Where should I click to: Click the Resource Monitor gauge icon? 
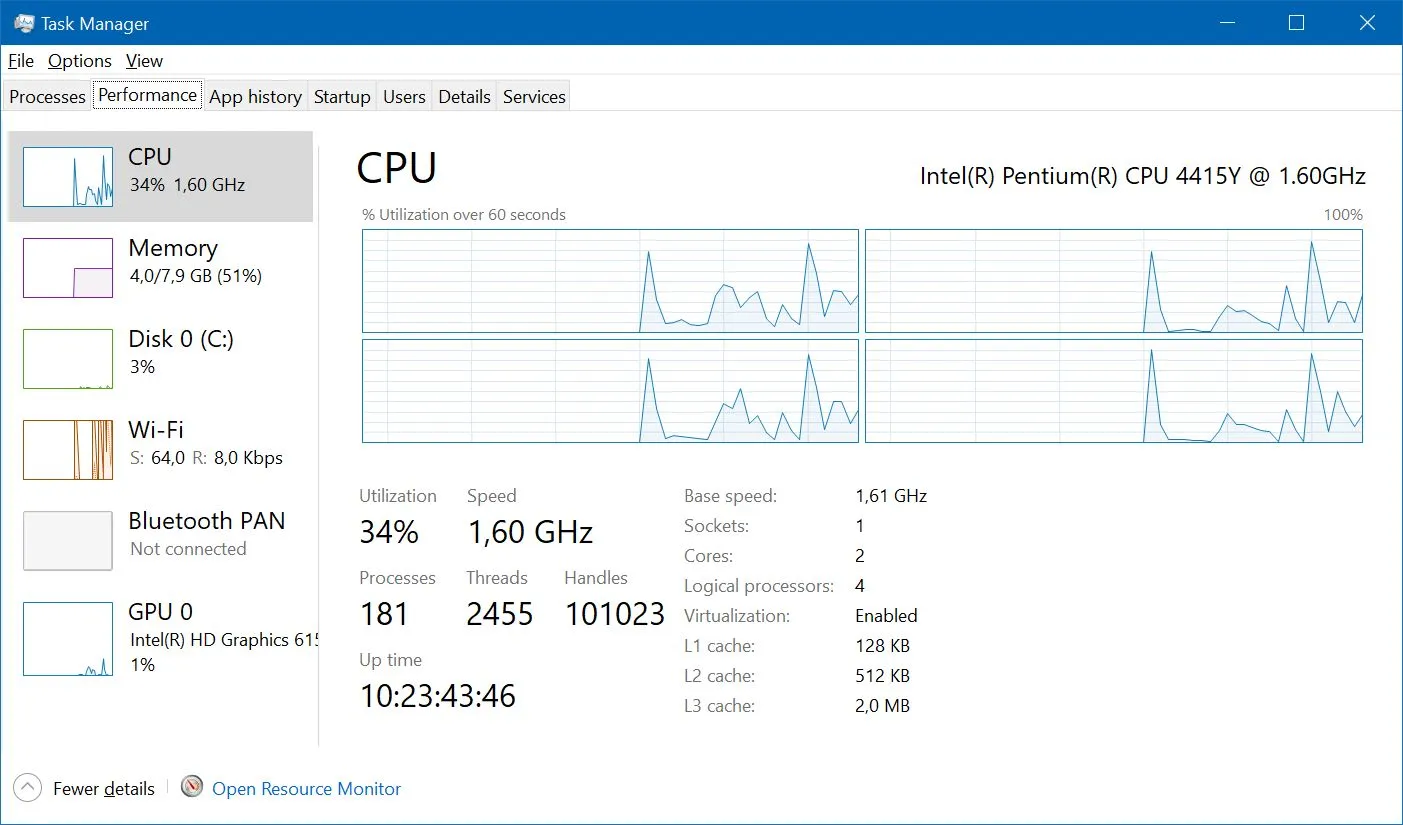pos(192,788)
